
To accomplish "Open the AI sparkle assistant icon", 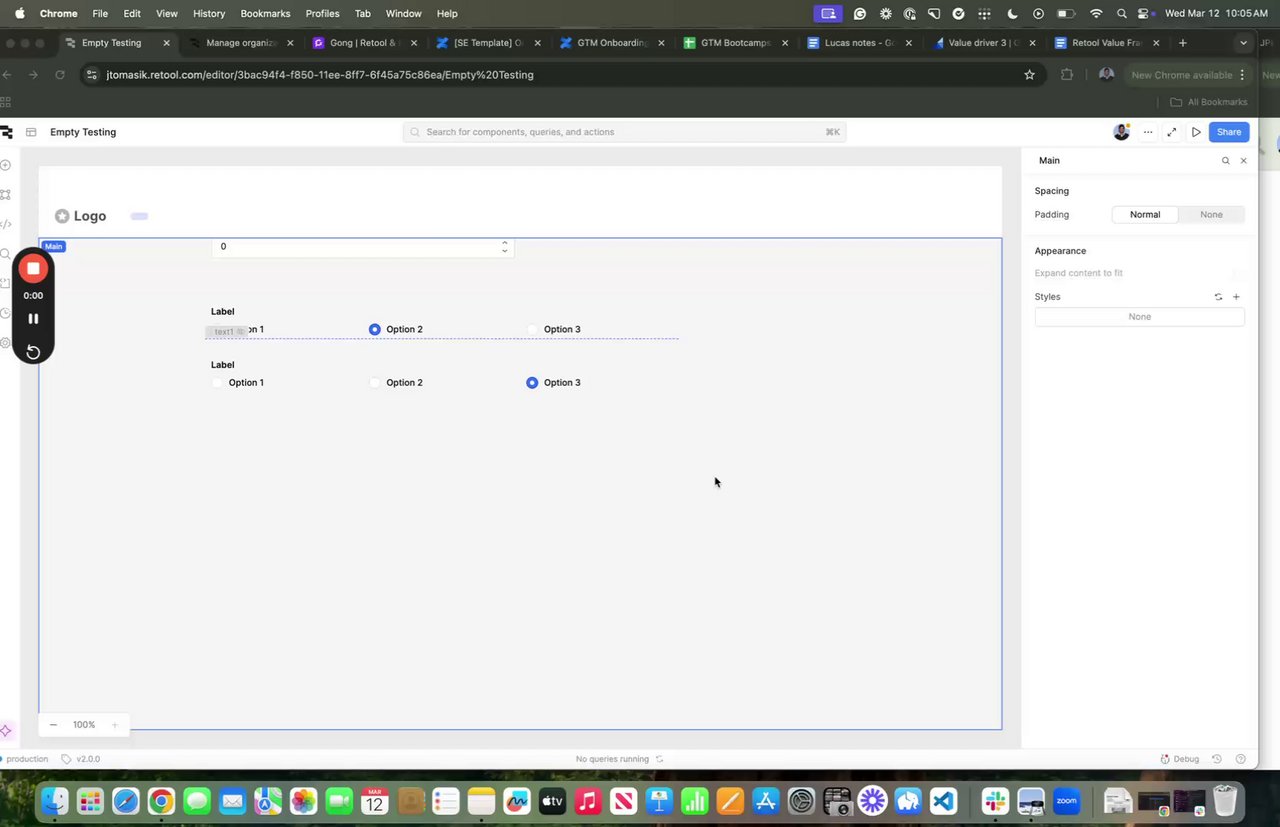I will click(x=5, y=731).
